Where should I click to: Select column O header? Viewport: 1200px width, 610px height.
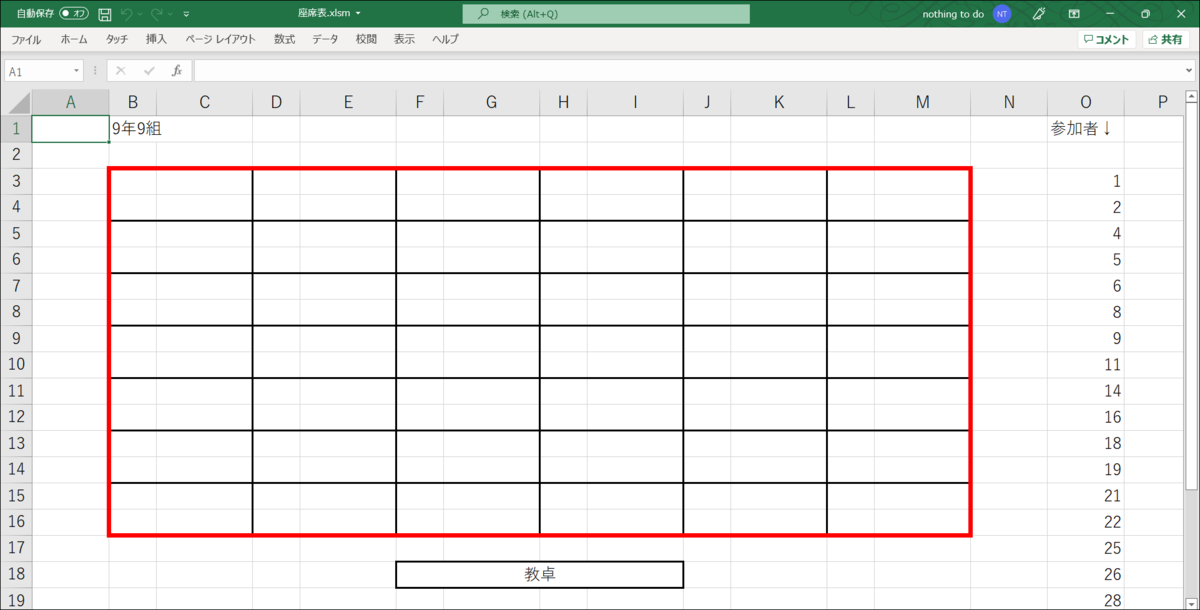(x=1086, y=102)
